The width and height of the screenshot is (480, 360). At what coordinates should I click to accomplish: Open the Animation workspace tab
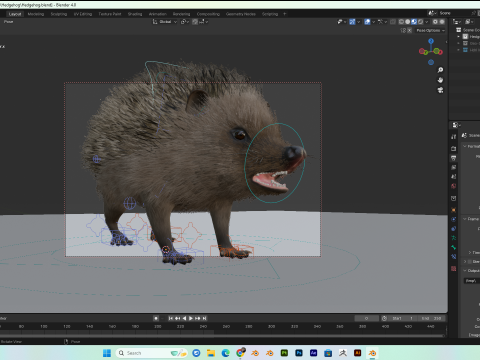(x=158, y=14)
